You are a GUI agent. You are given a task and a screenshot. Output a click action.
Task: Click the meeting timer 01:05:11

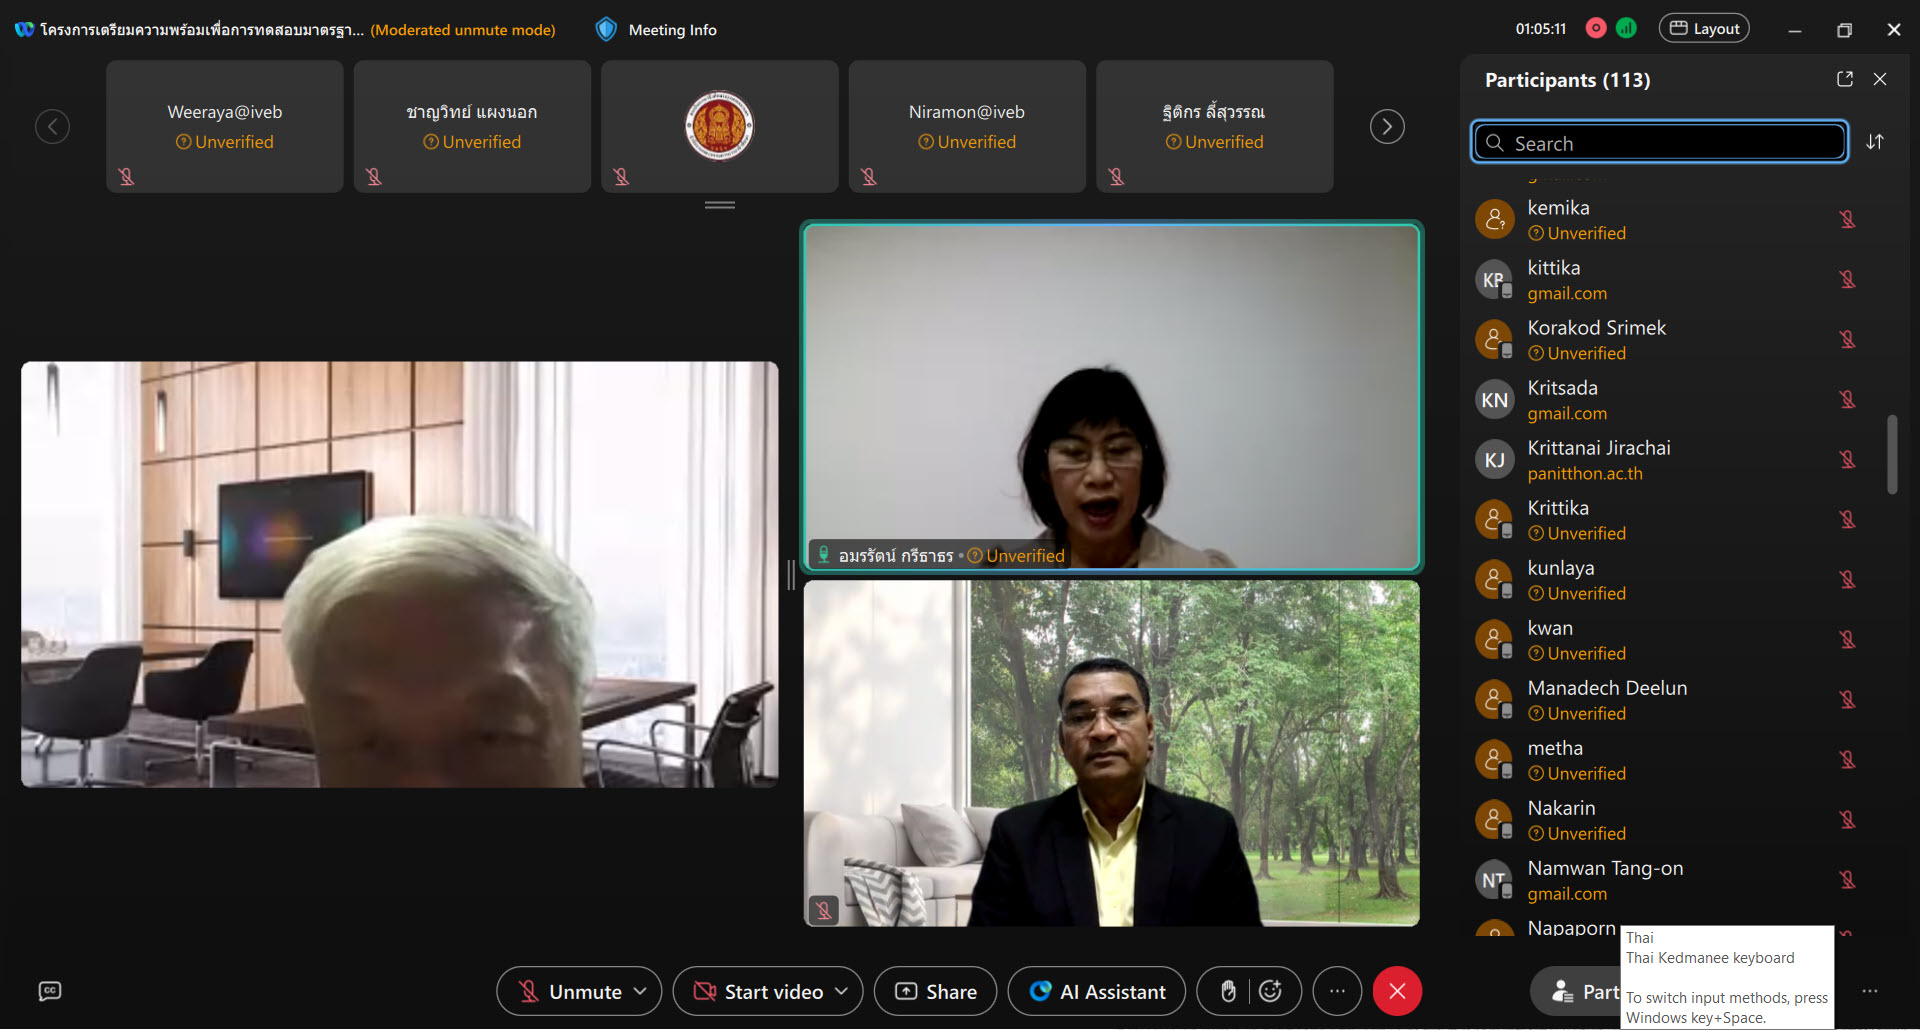(x=1541, y=29)
